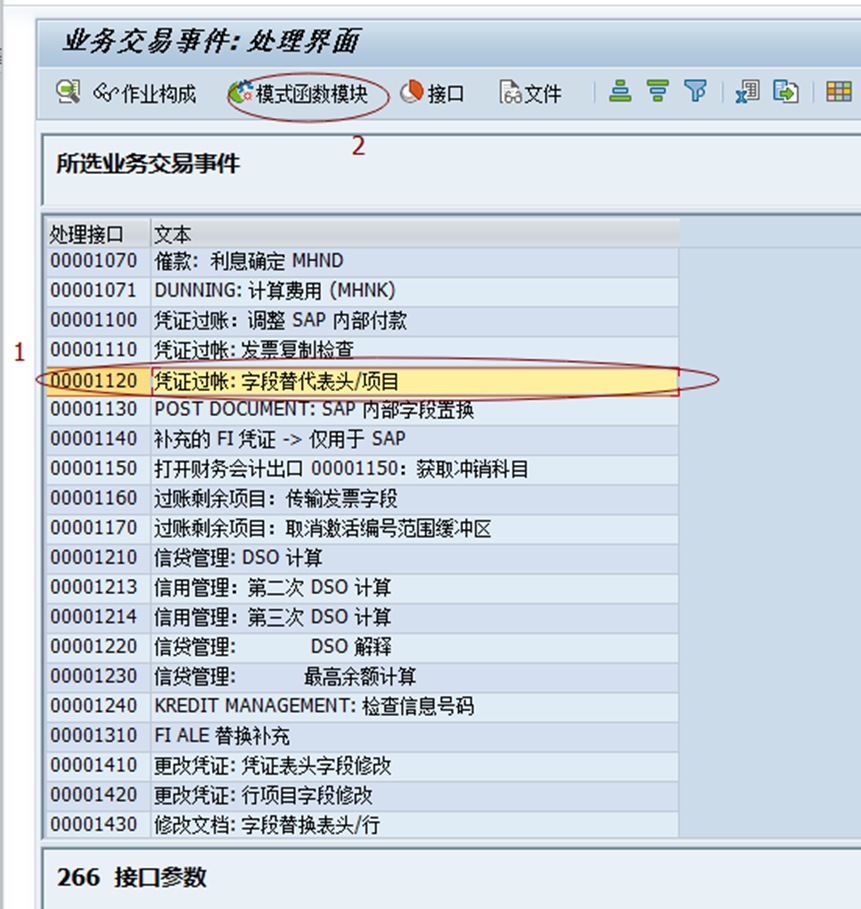Export list to spreadsheet icon
This screenshot has width=861, height=909.
pyautogui.click(x=747, y=92)
